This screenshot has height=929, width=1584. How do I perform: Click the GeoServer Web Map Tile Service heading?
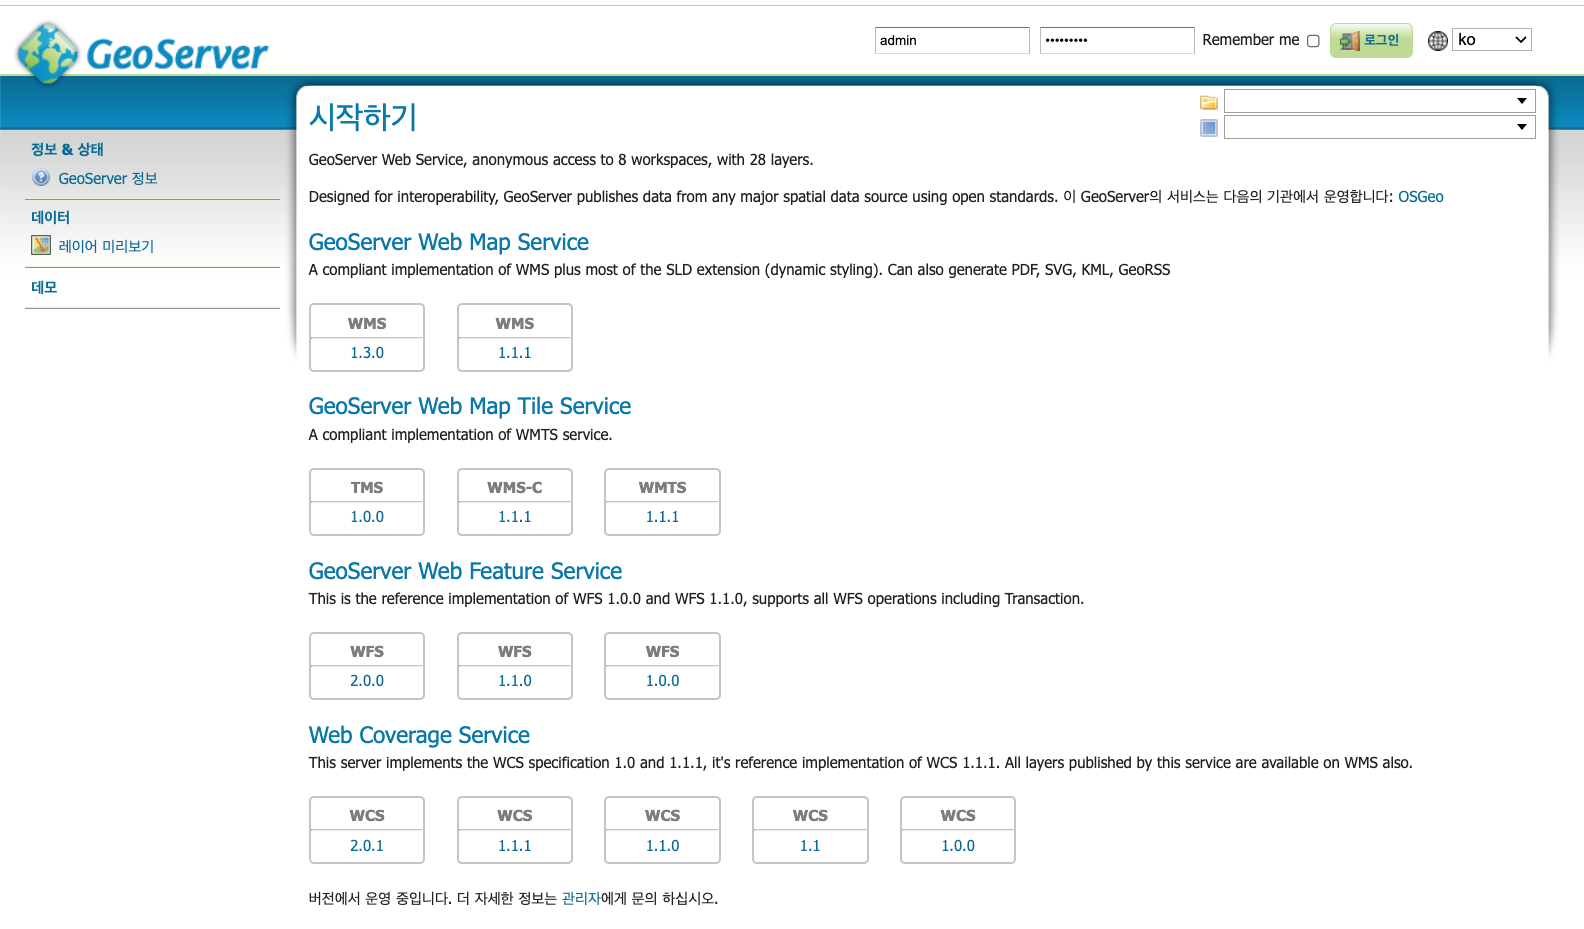[470, 406]
